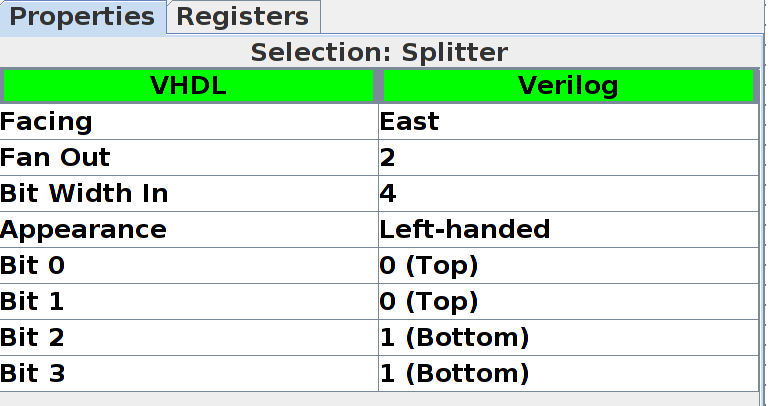Screen dimensions: 772x406
Task: Click the Bit 1 property name label
Action: [x=36, y=302]
